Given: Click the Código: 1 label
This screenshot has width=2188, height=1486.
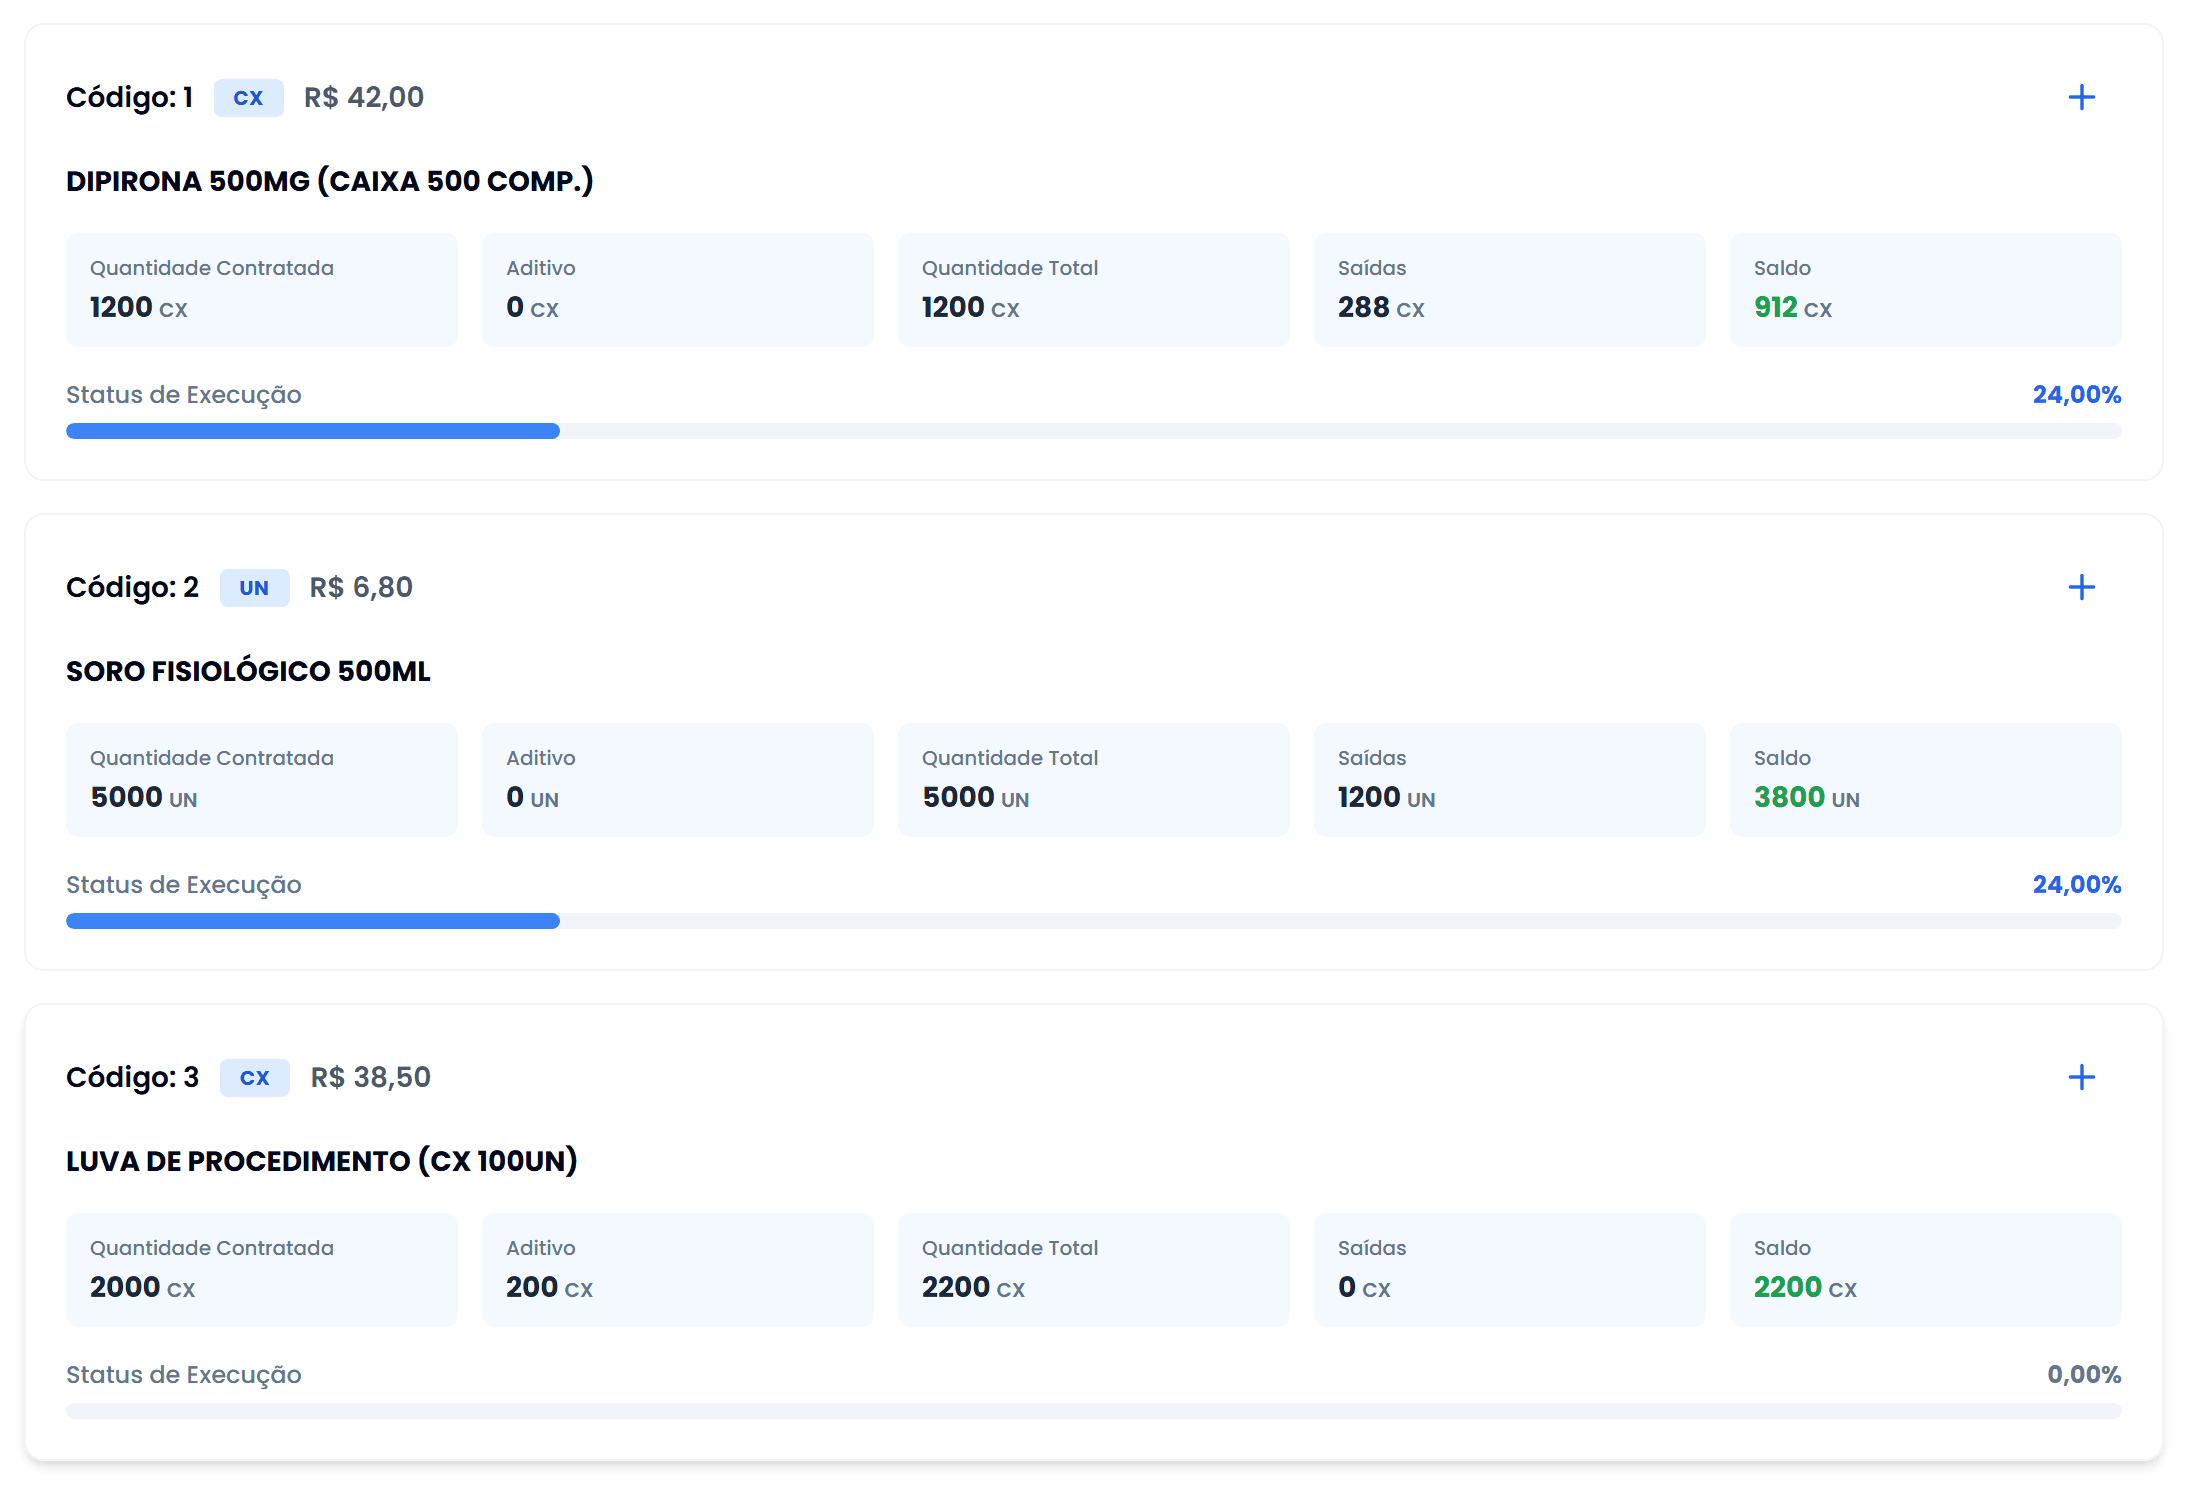Looking at the screenshot, I should pos(129,97).
